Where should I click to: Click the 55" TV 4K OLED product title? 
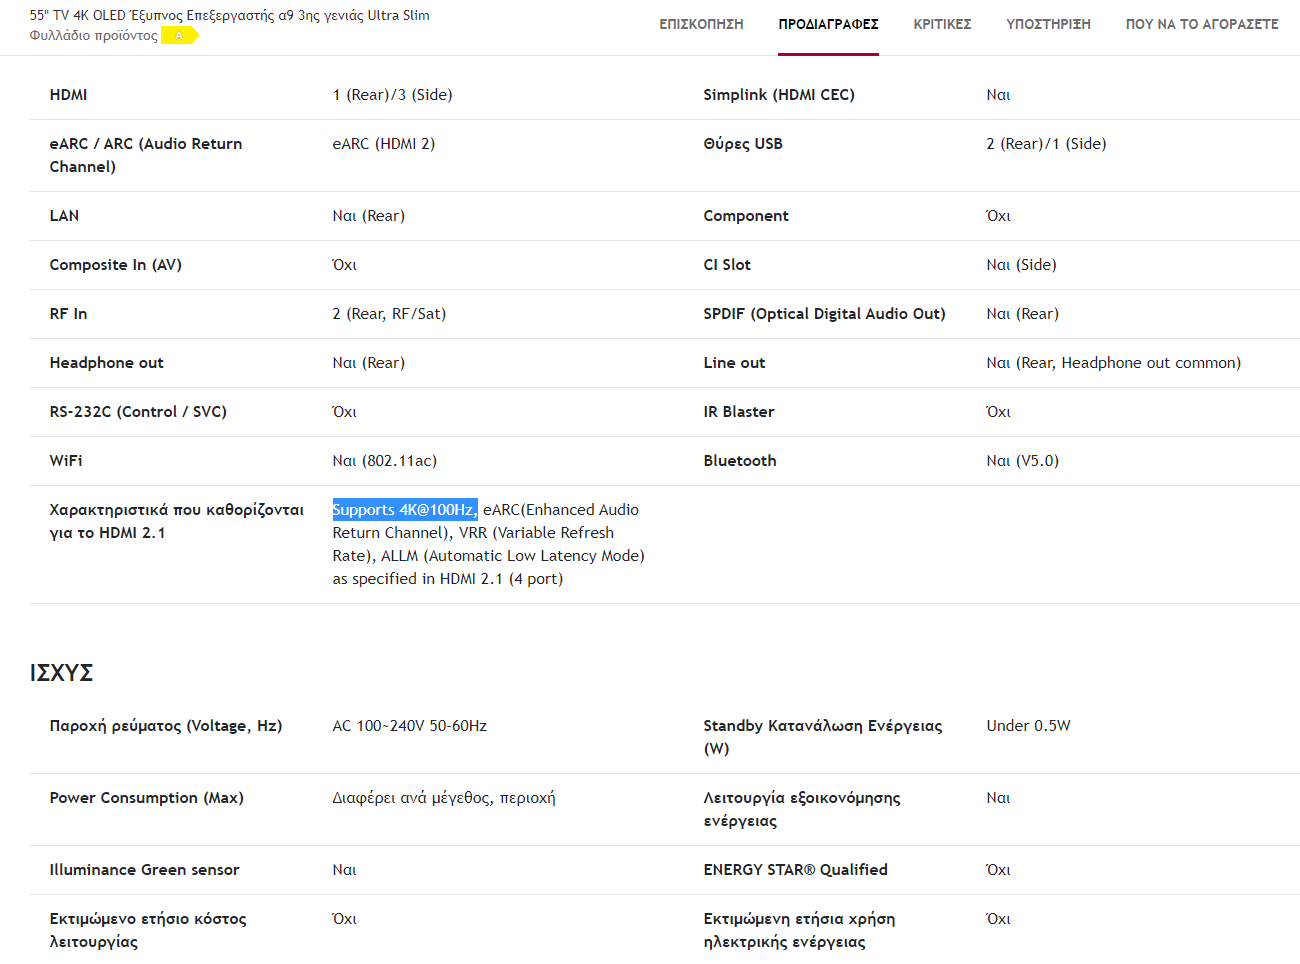pos(229,15)
